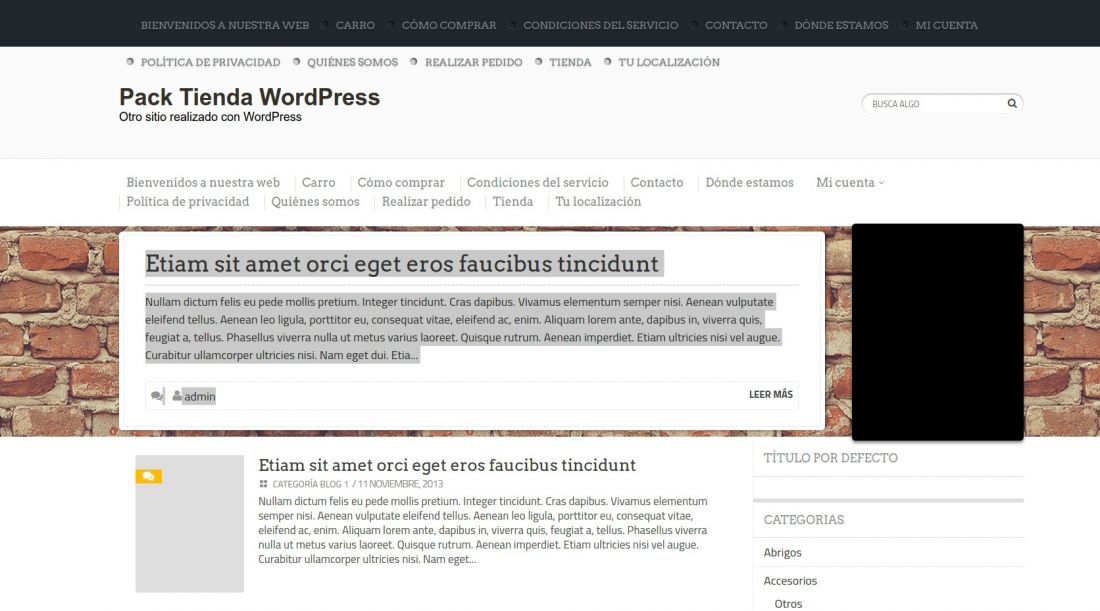Screen dimensions: 1100x611
Task: Open Tienda in main navigation
Action: (x=513, y=202)
